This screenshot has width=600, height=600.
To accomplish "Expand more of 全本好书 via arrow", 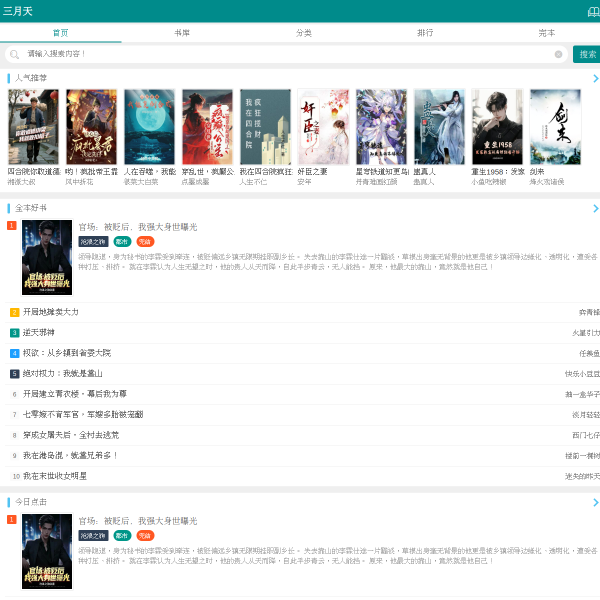I will tap(595, 209).
